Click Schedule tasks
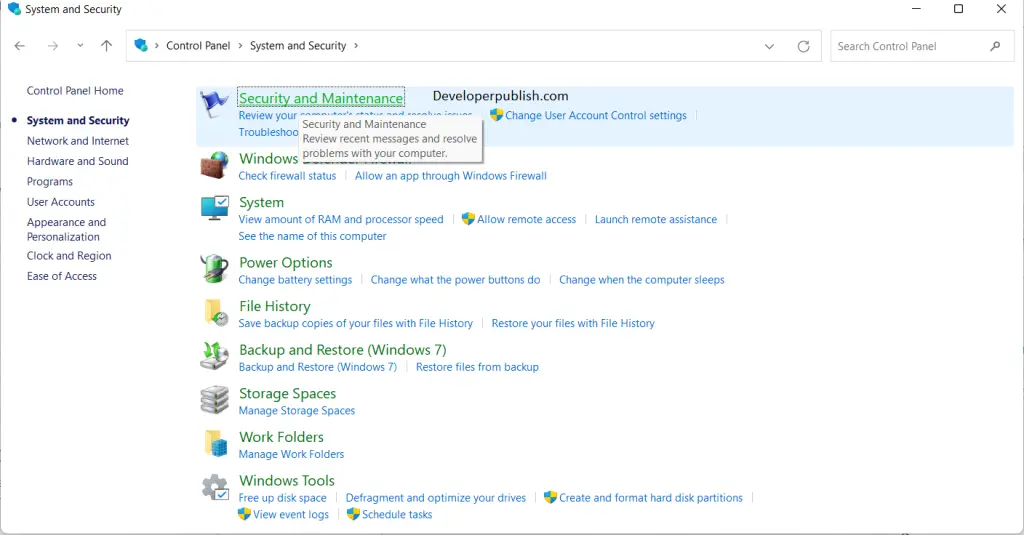This screenshot has height=535, width=1024. pos(397,515)
